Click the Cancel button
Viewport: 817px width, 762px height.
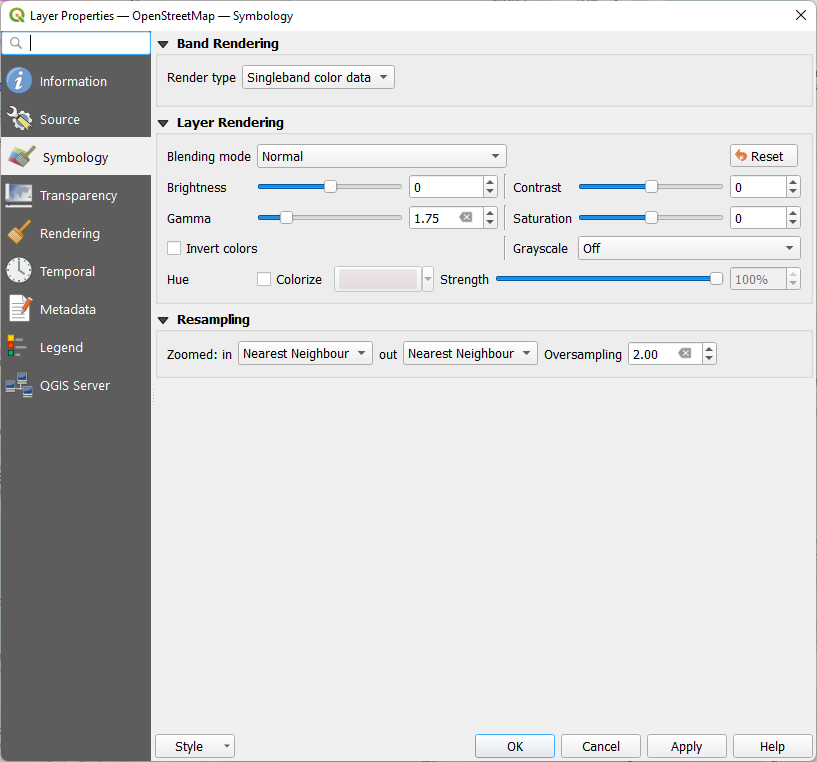click(601, 746)
